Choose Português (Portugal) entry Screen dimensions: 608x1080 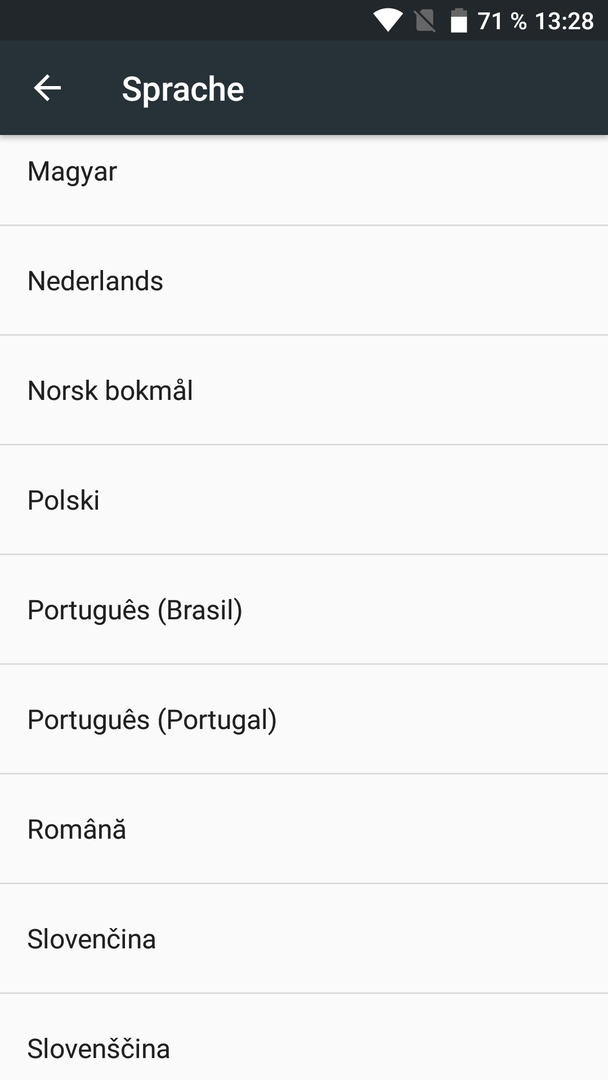[304, 719]
